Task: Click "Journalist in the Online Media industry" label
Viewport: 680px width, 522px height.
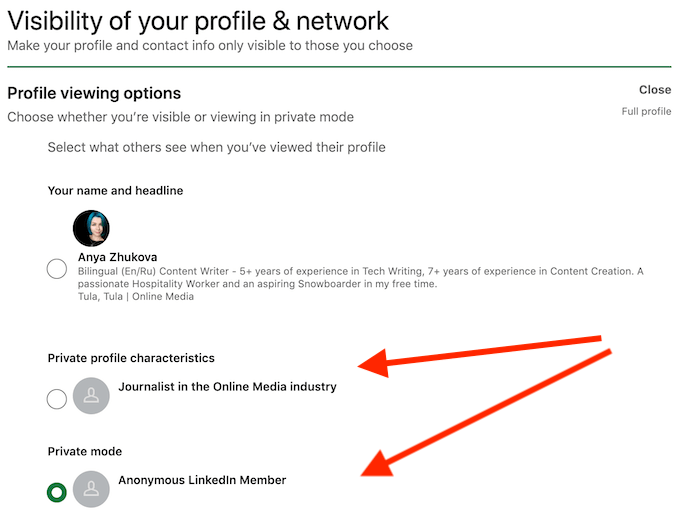Action: pos(227,386)
